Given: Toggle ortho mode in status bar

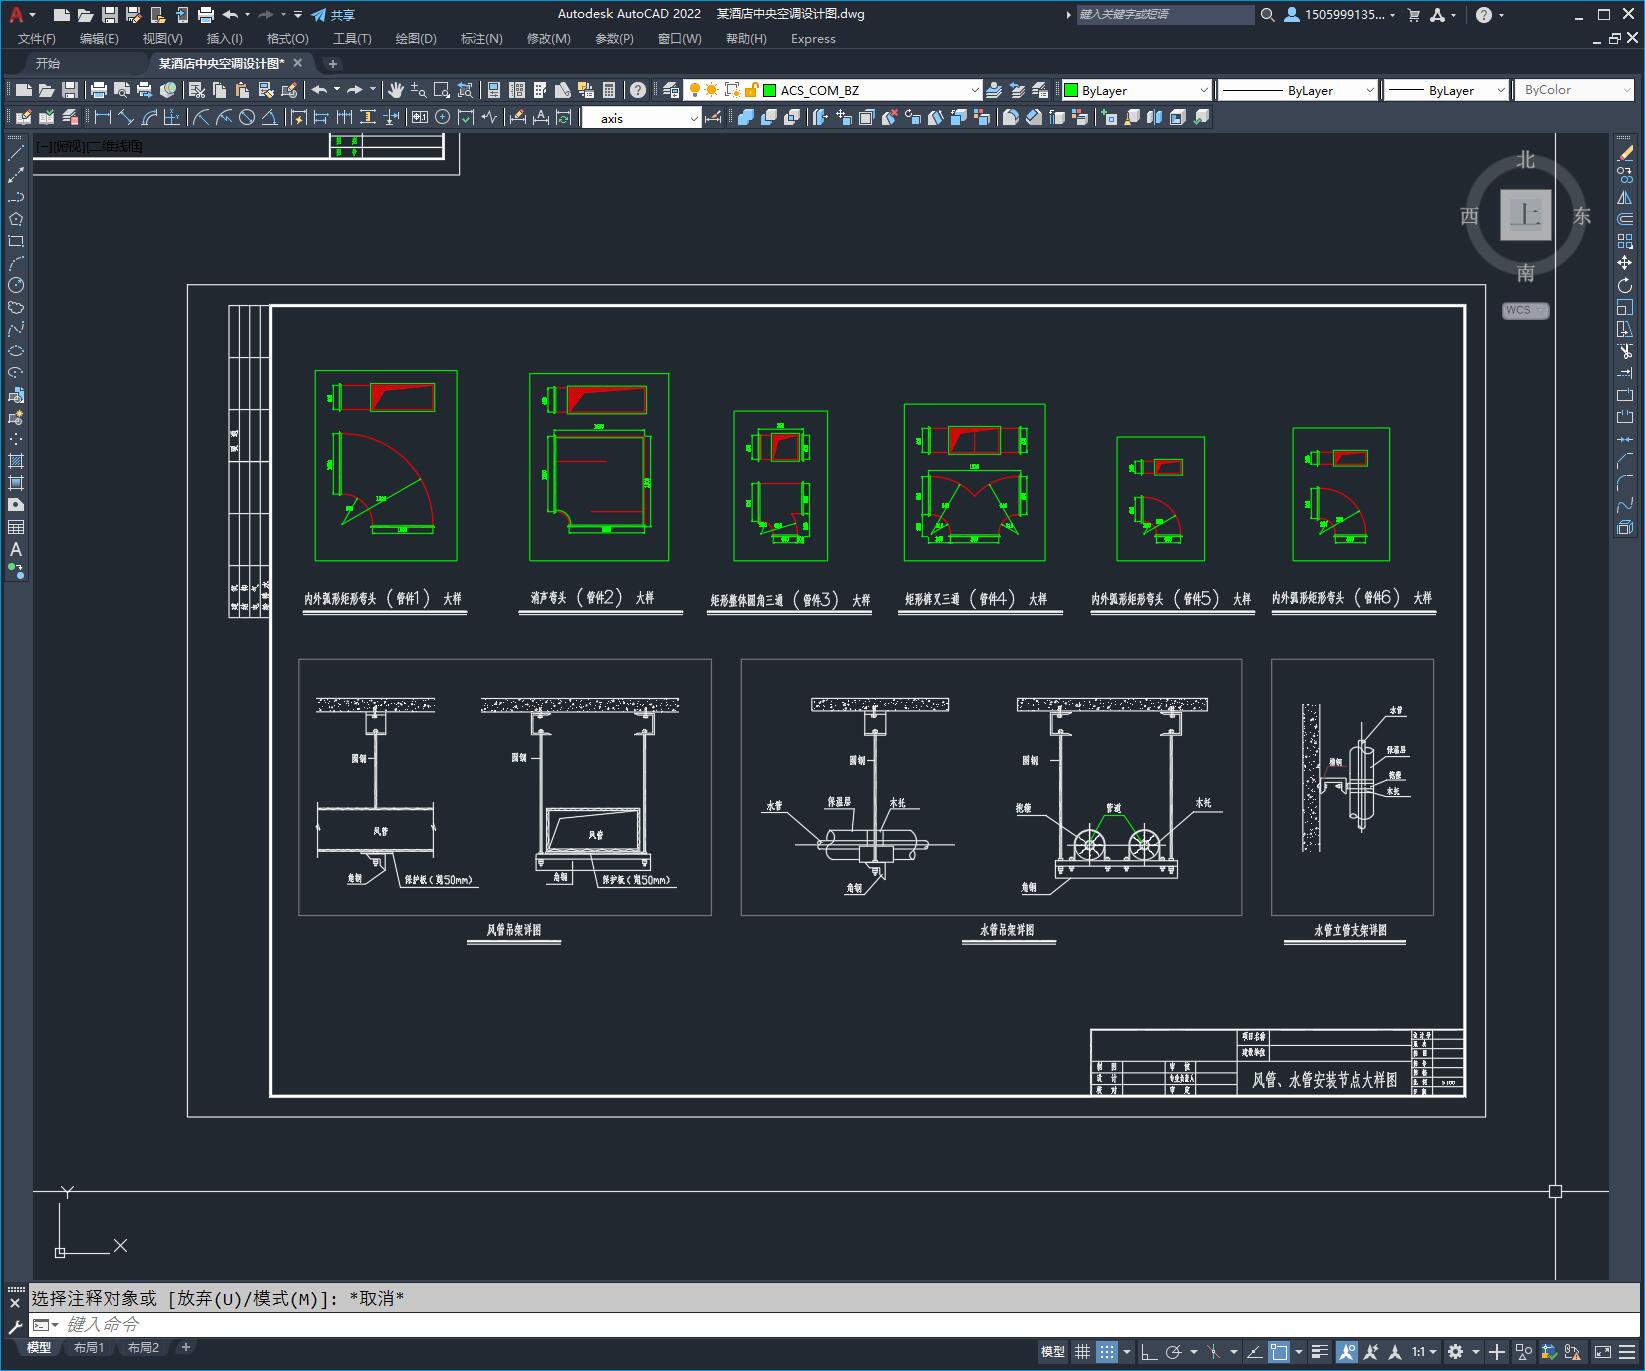Looking at the screenshot, I should coord(1149,1352).
